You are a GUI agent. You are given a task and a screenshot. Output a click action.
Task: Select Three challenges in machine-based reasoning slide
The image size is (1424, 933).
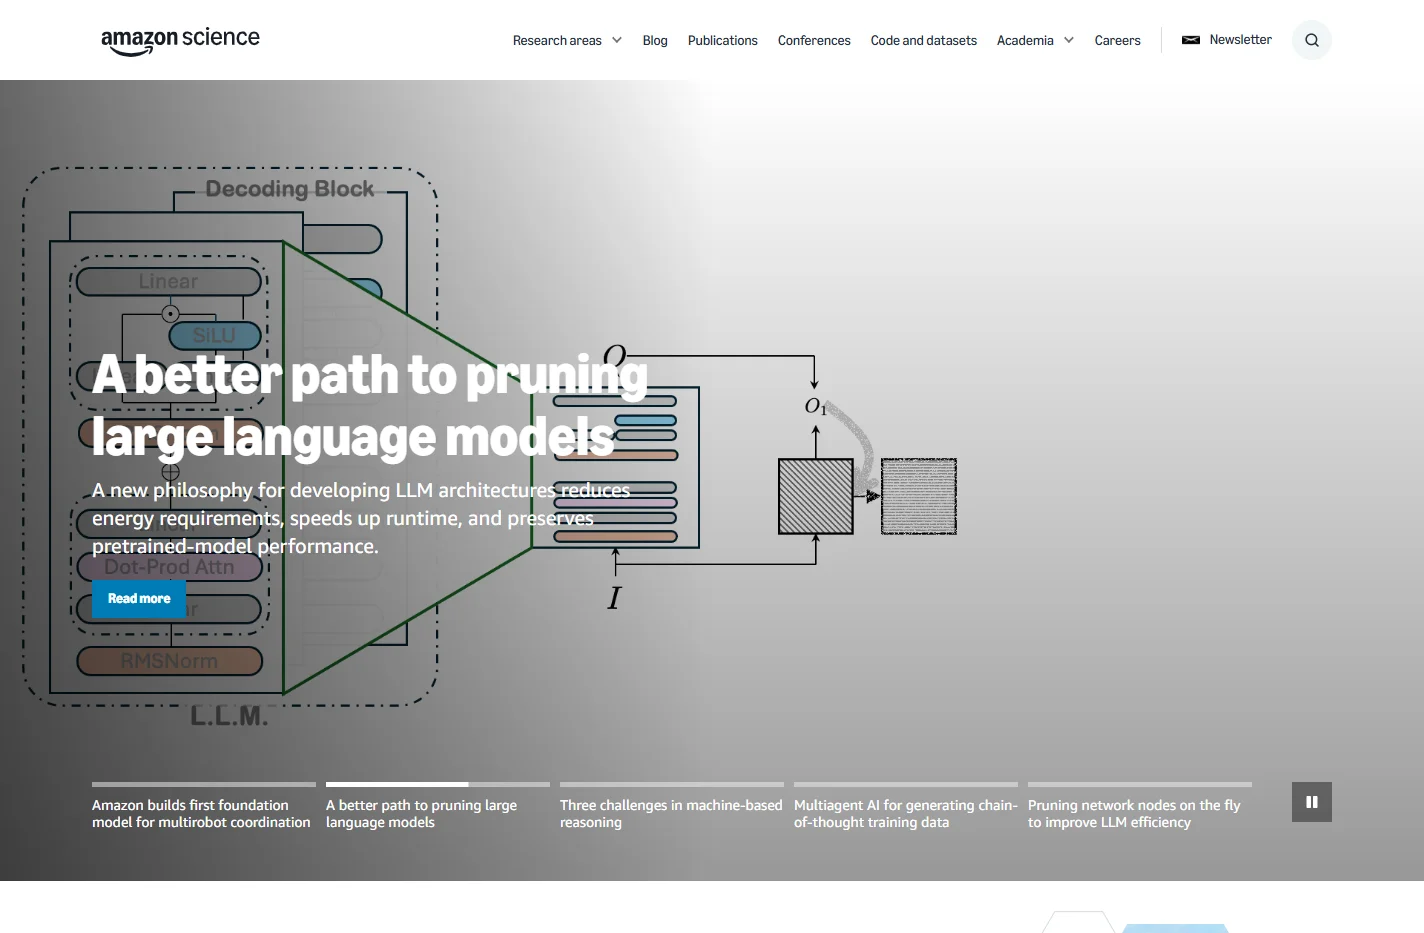click(671, 813)
